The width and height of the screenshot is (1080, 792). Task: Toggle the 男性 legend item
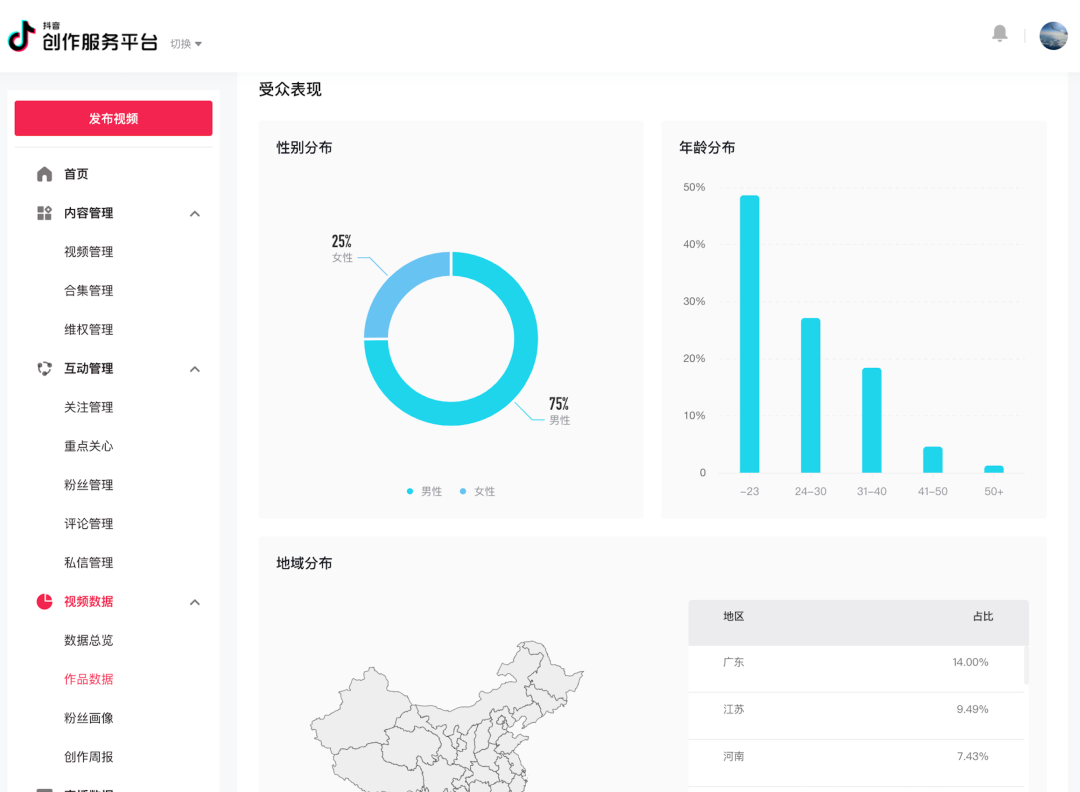tap(424, 491)
